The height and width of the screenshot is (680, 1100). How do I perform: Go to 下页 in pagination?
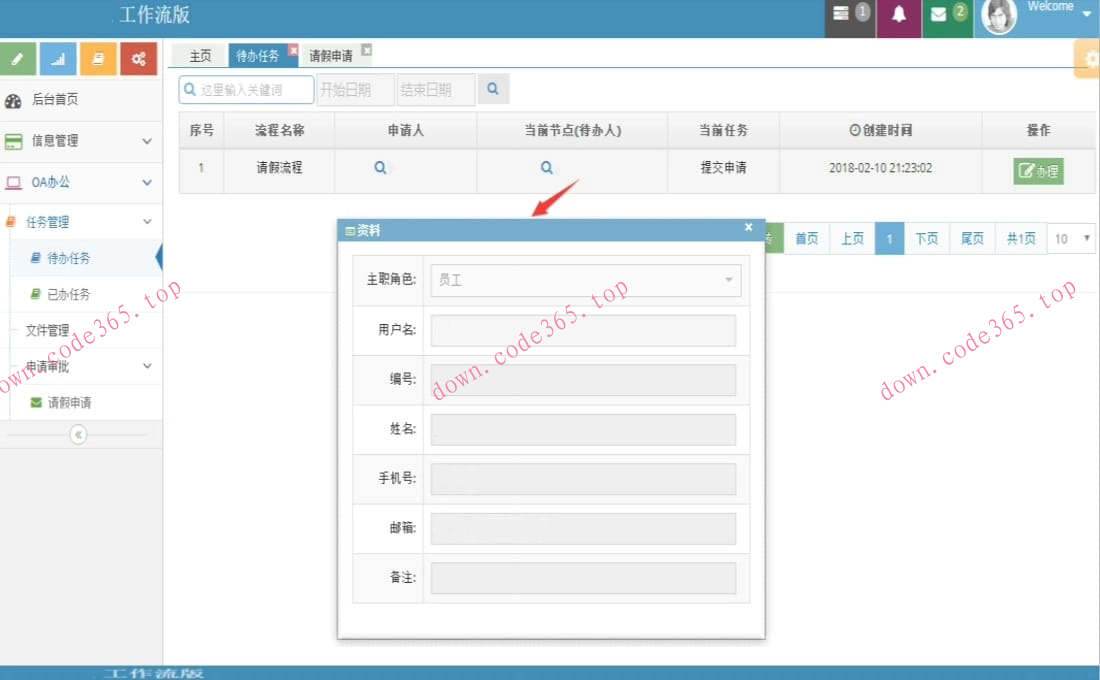pos(926,239)
